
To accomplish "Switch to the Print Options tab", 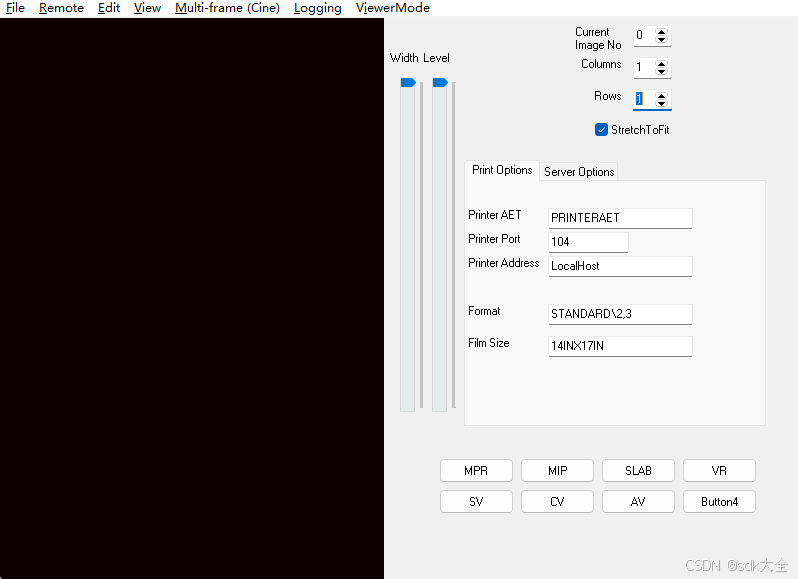I will (502, 170).
